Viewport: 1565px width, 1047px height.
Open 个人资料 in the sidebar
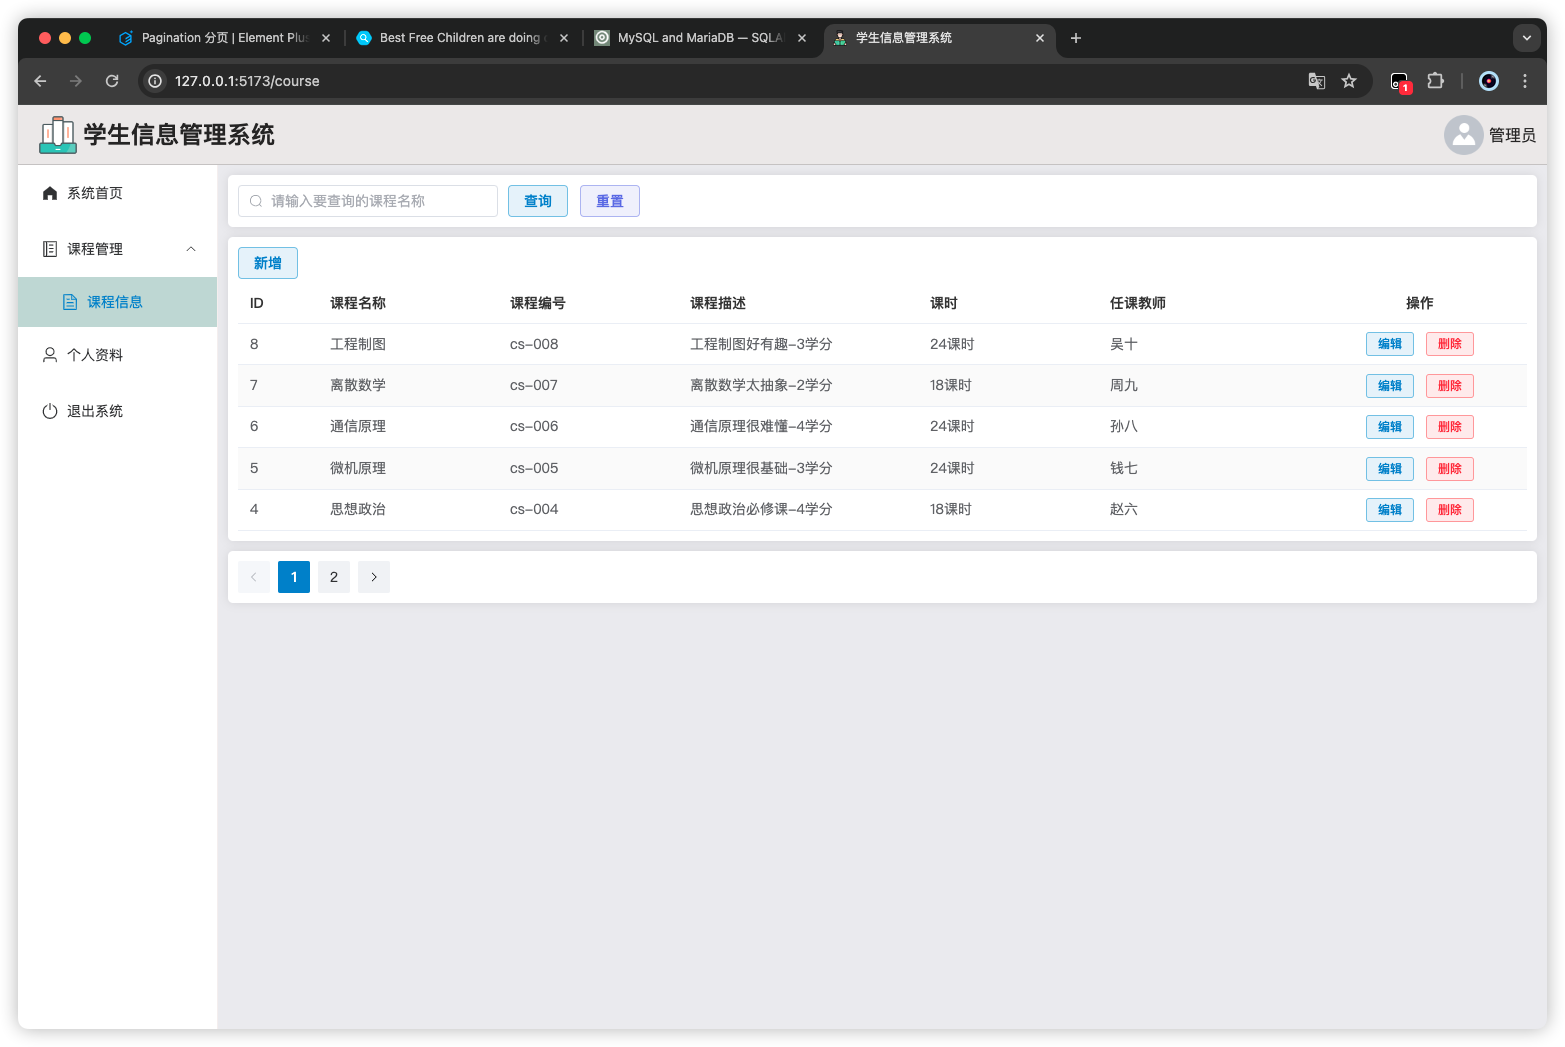(x=118, y=355)
